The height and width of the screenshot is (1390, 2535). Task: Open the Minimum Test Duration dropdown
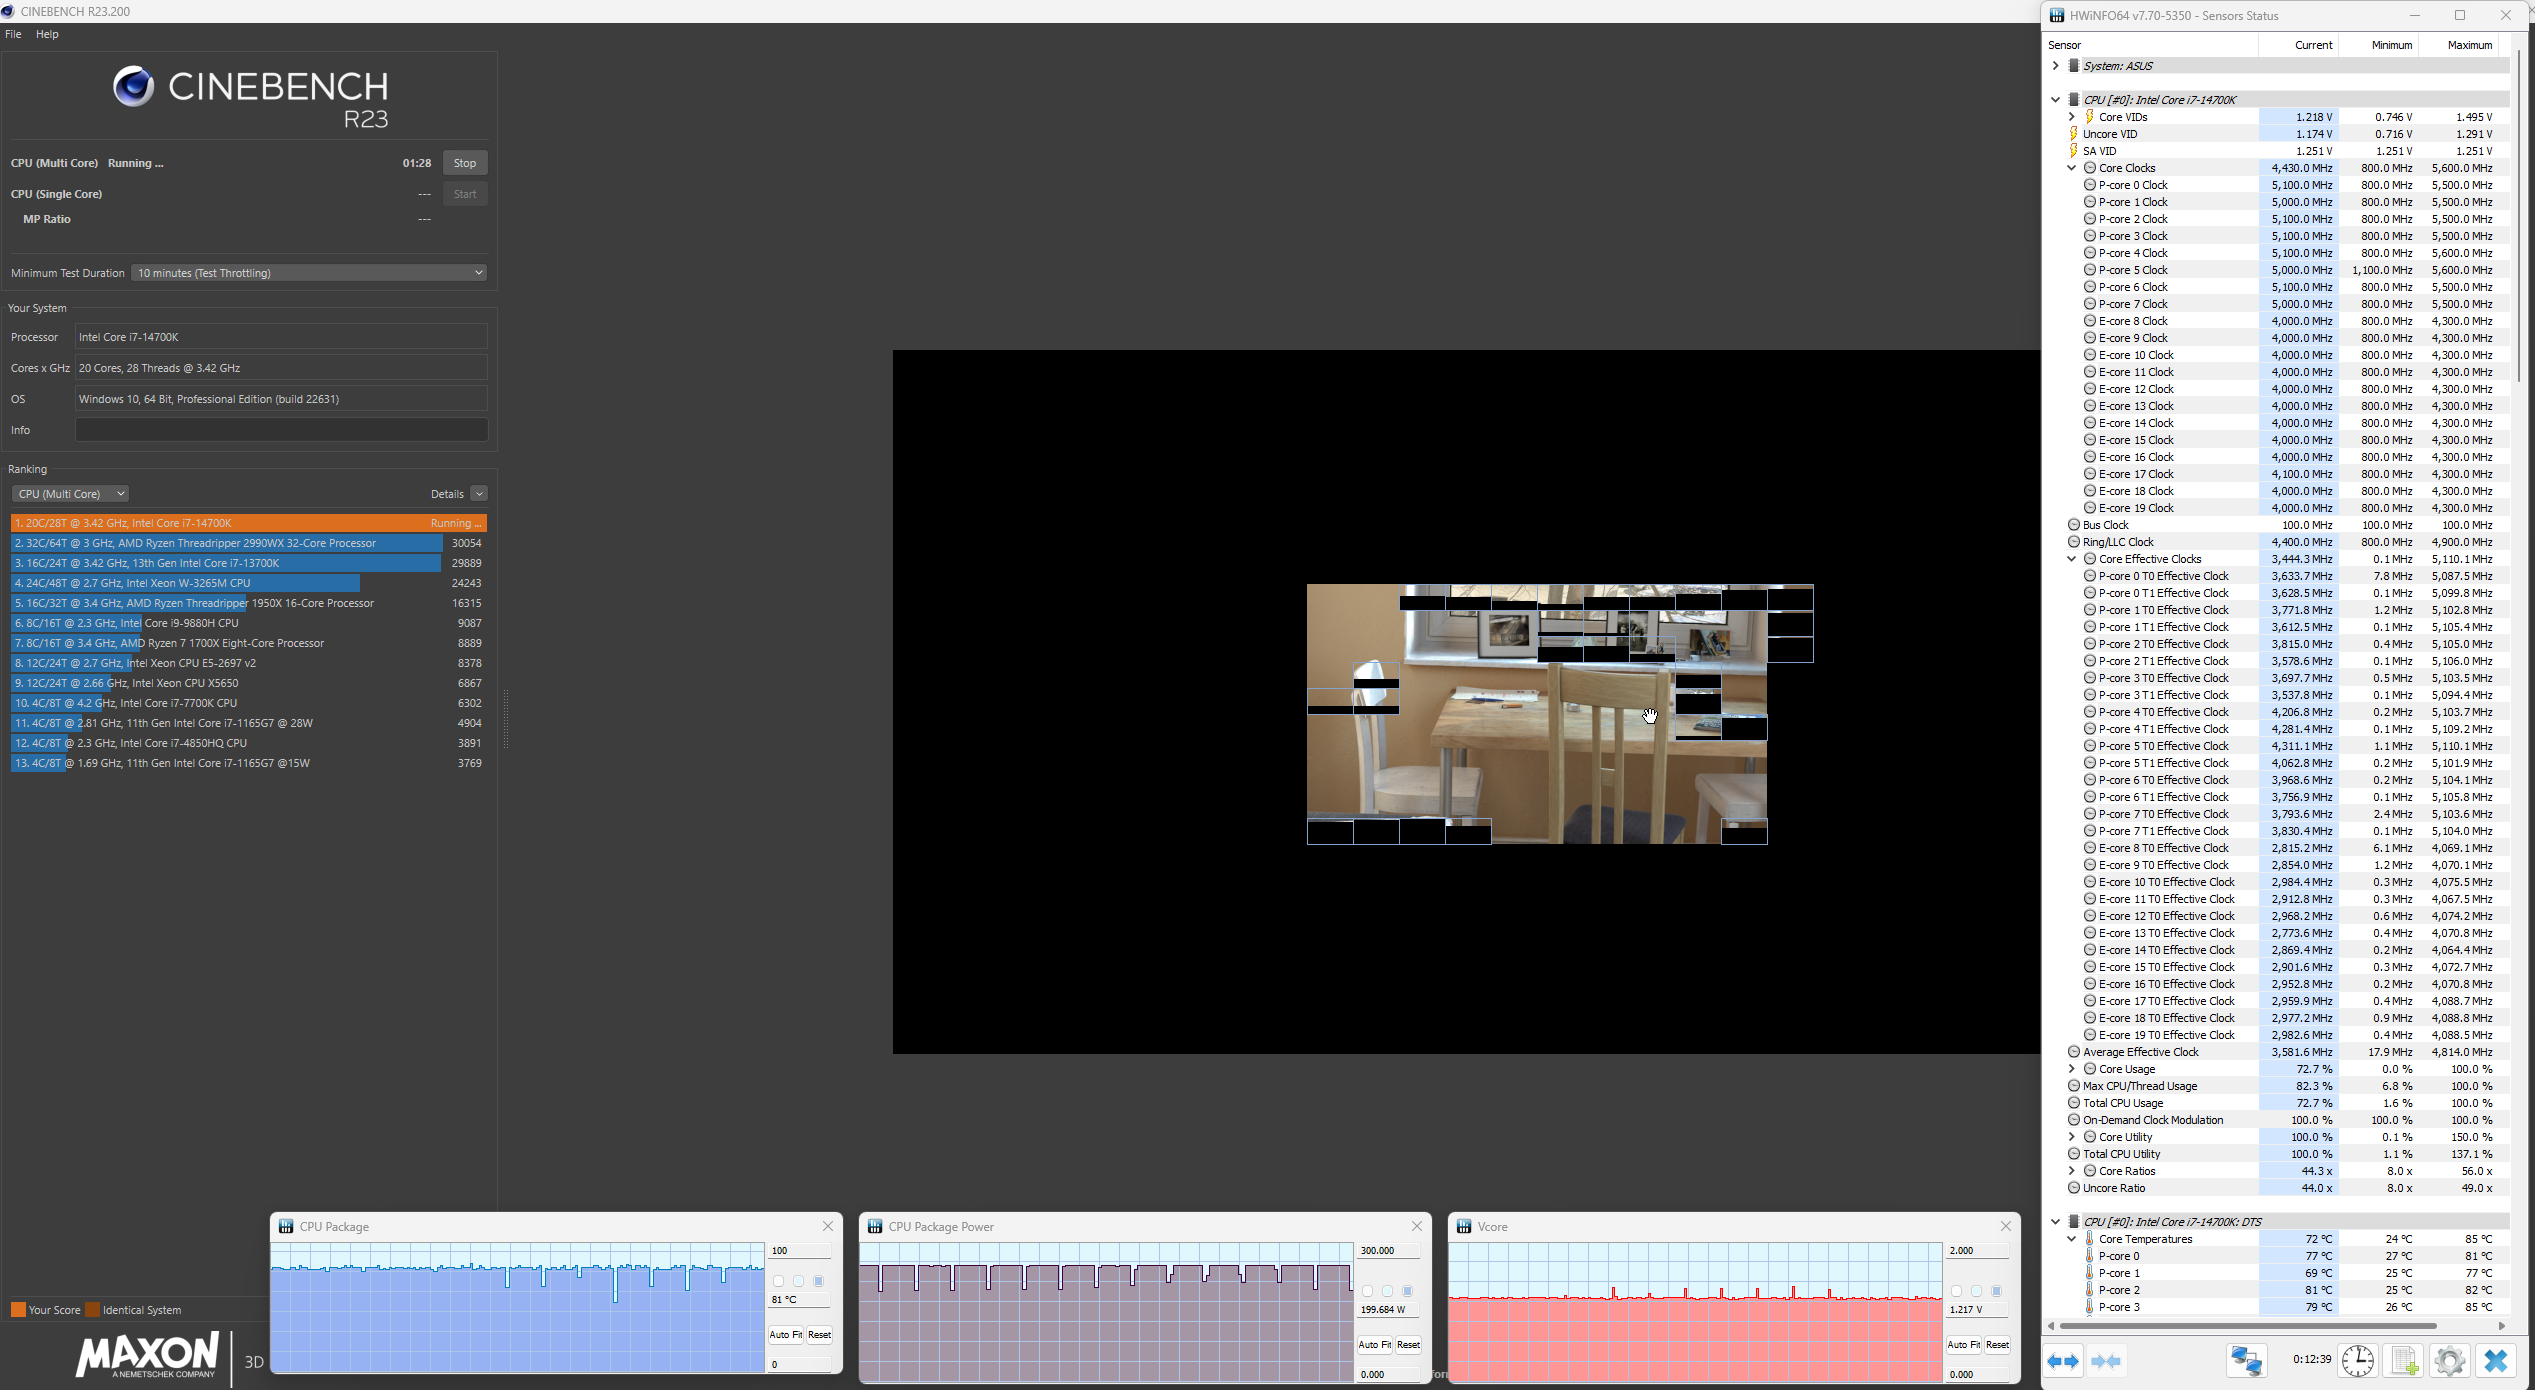(308, 273)
